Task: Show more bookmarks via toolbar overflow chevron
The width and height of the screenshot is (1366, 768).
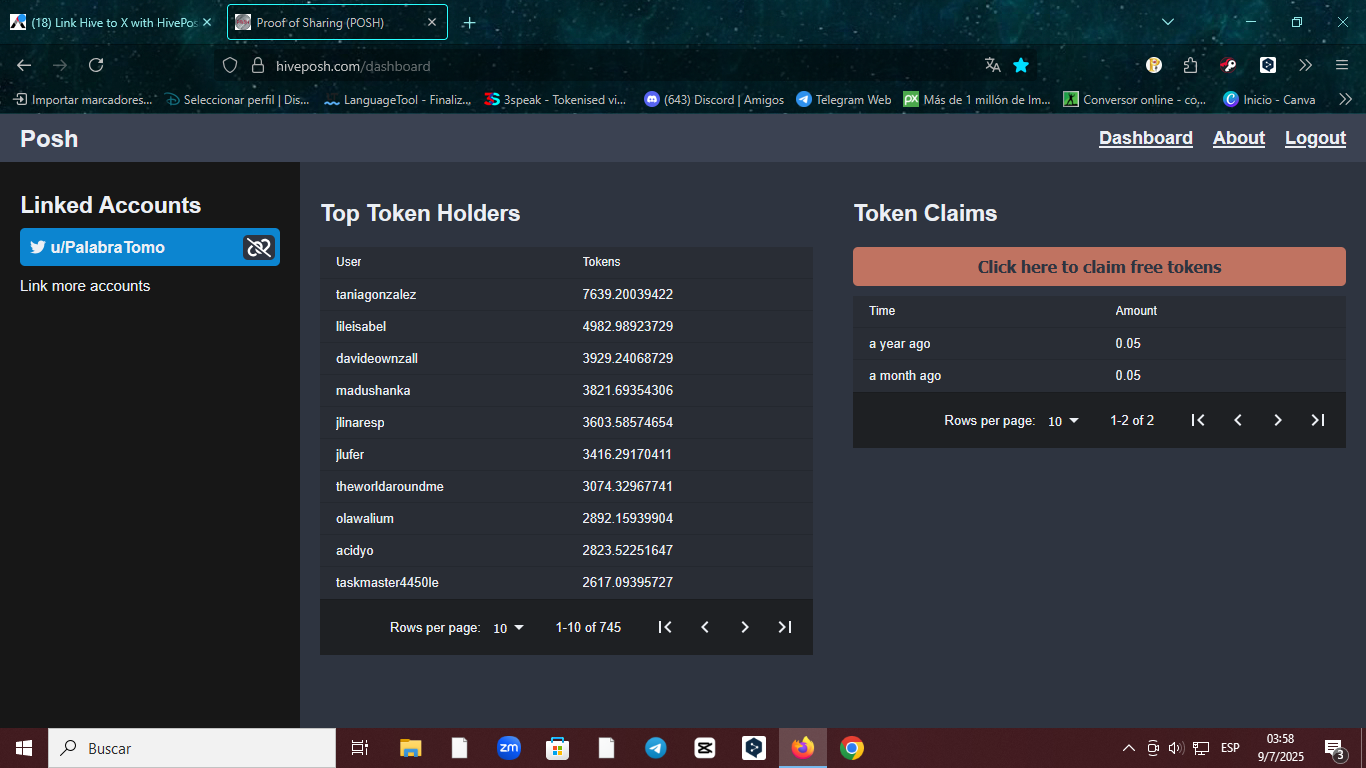Action: [x=1345, y=99]
